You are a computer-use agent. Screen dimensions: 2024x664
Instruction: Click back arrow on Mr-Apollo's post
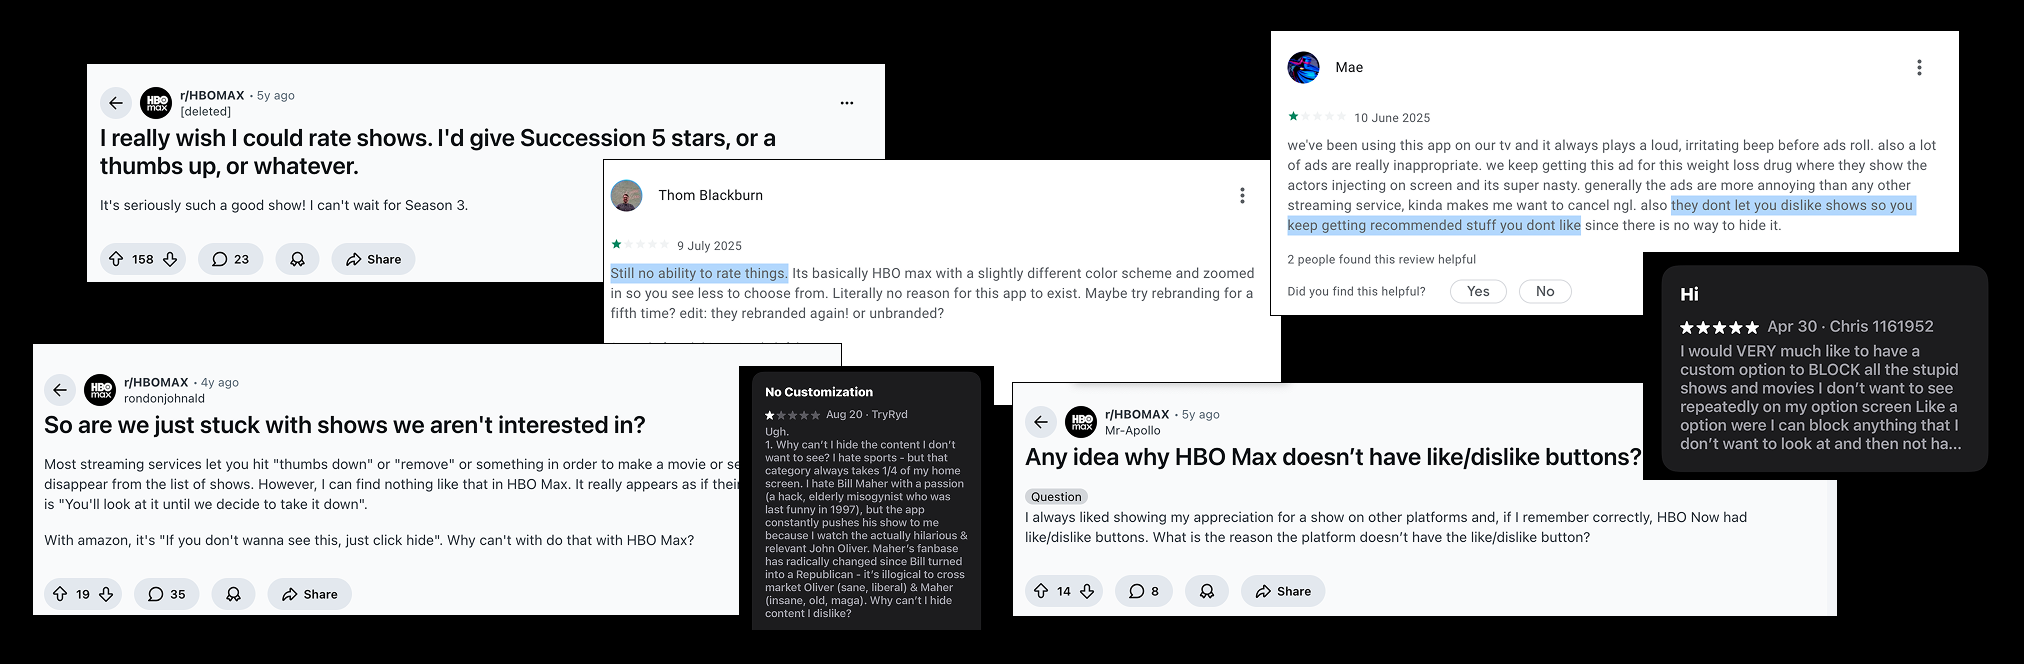point(1041,422)
